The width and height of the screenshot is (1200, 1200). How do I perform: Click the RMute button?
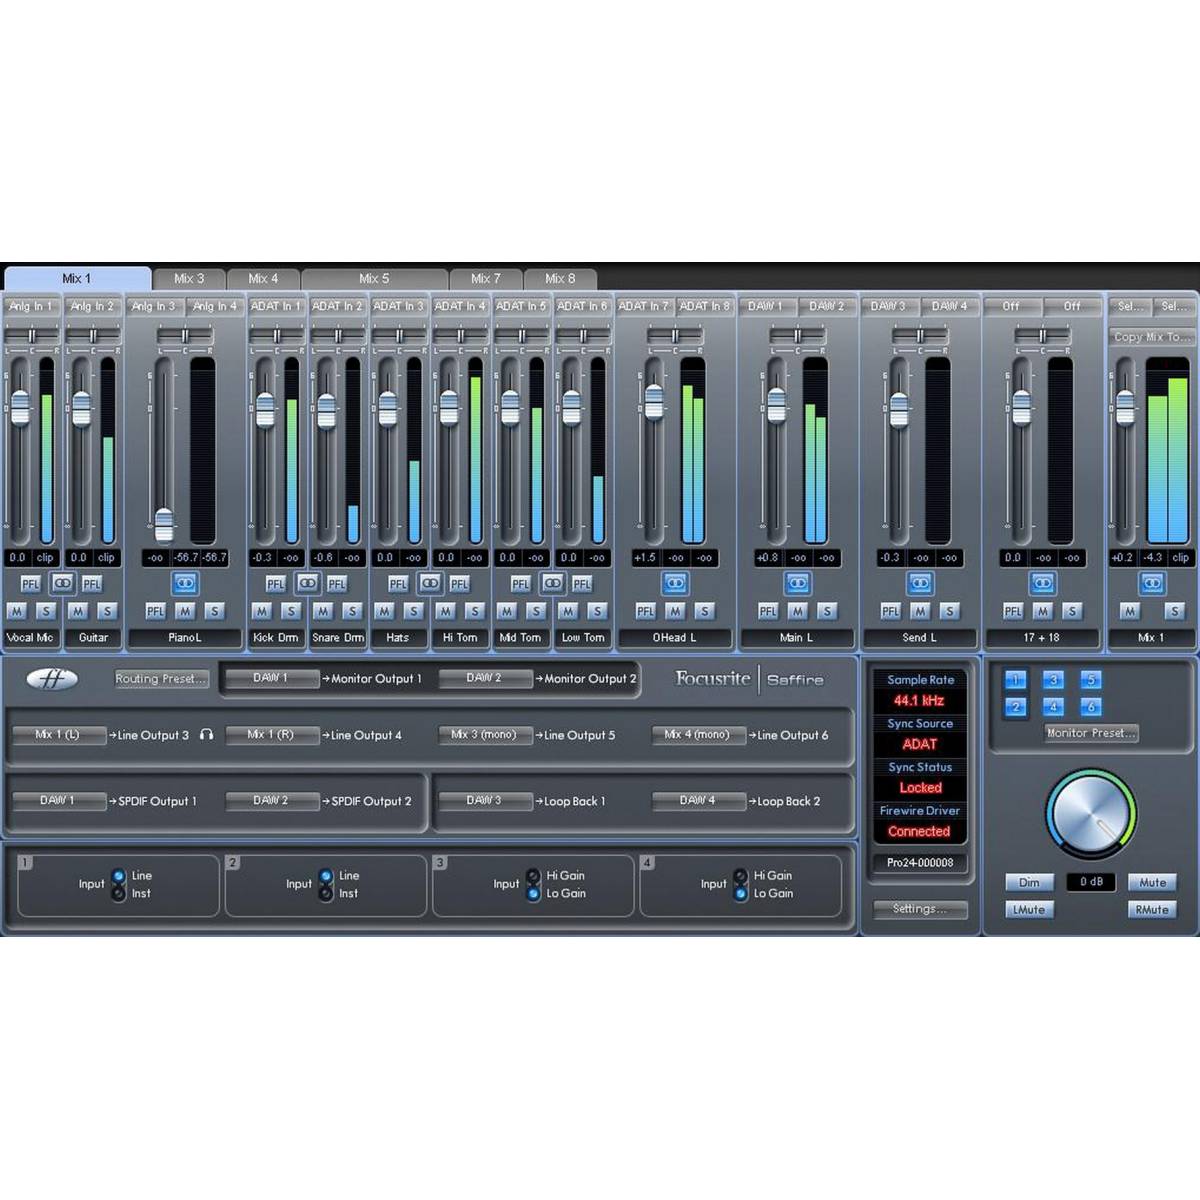(1152, 910)
